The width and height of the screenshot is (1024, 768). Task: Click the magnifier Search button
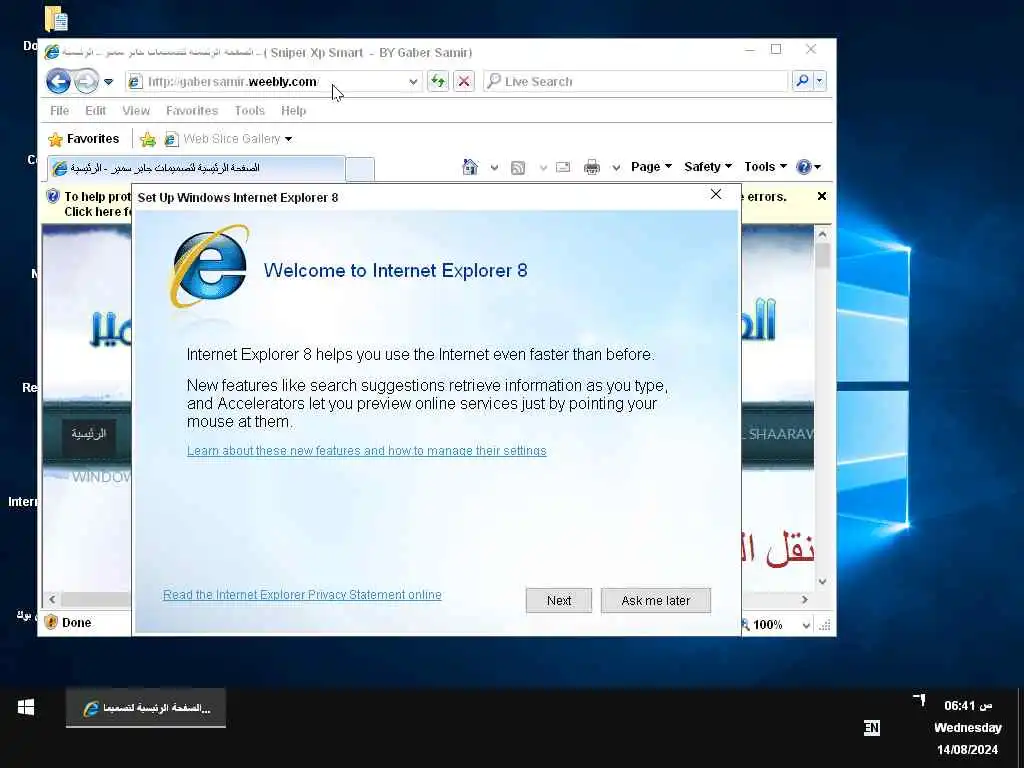pos(802,81)
